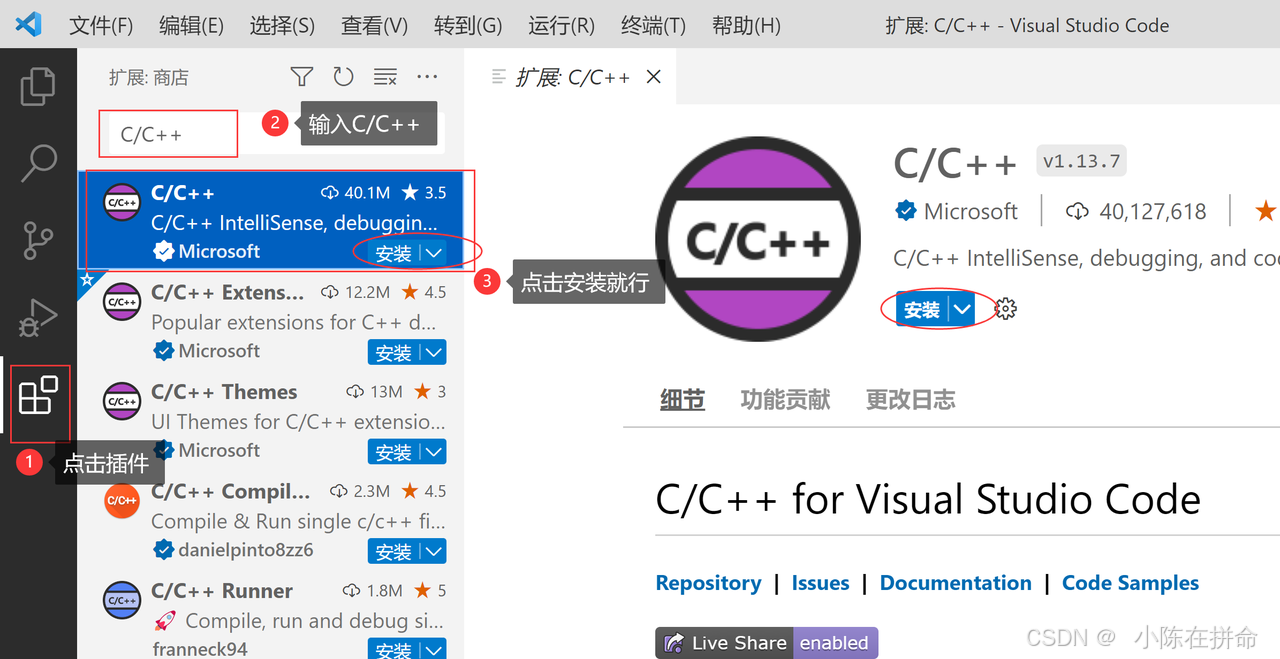Expand install dropdown for C/C++ Themes
Screen dimensions: 1280x659
tap(433, 452)
